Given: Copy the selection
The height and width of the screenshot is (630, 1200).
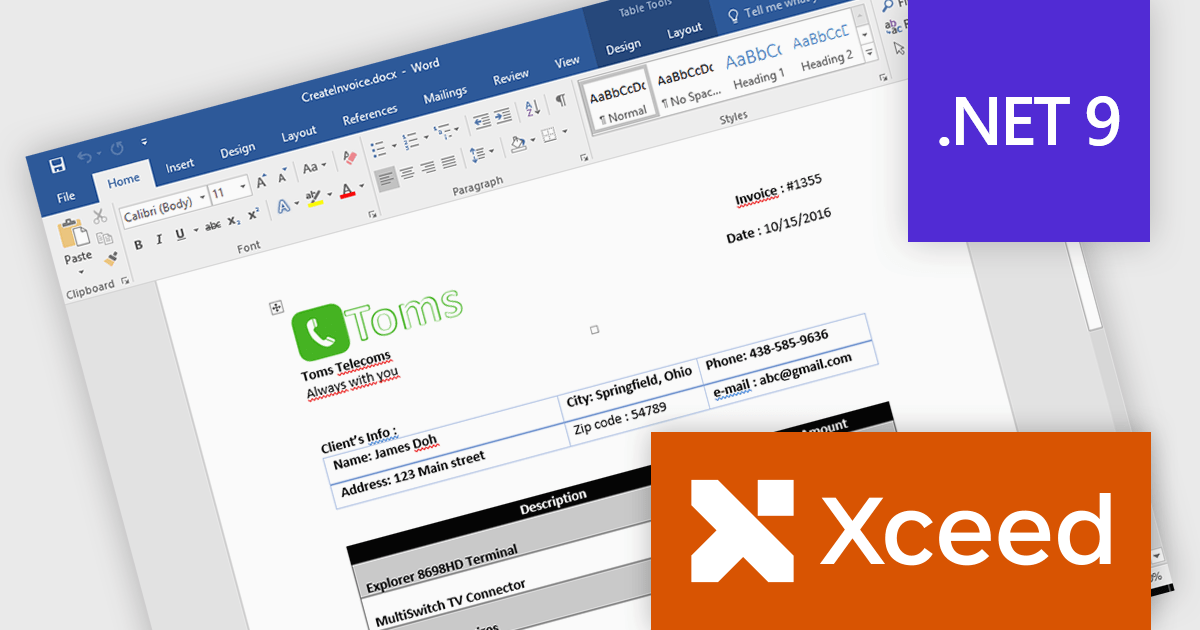Looking at the screenshot, I should click(x=104, y=238).
